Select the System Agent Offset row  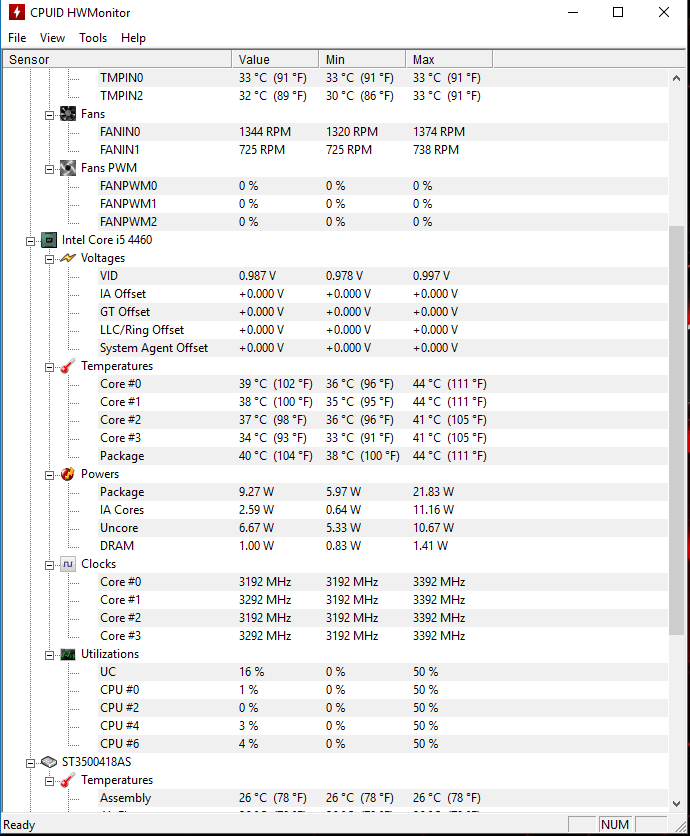click(383, 348)
